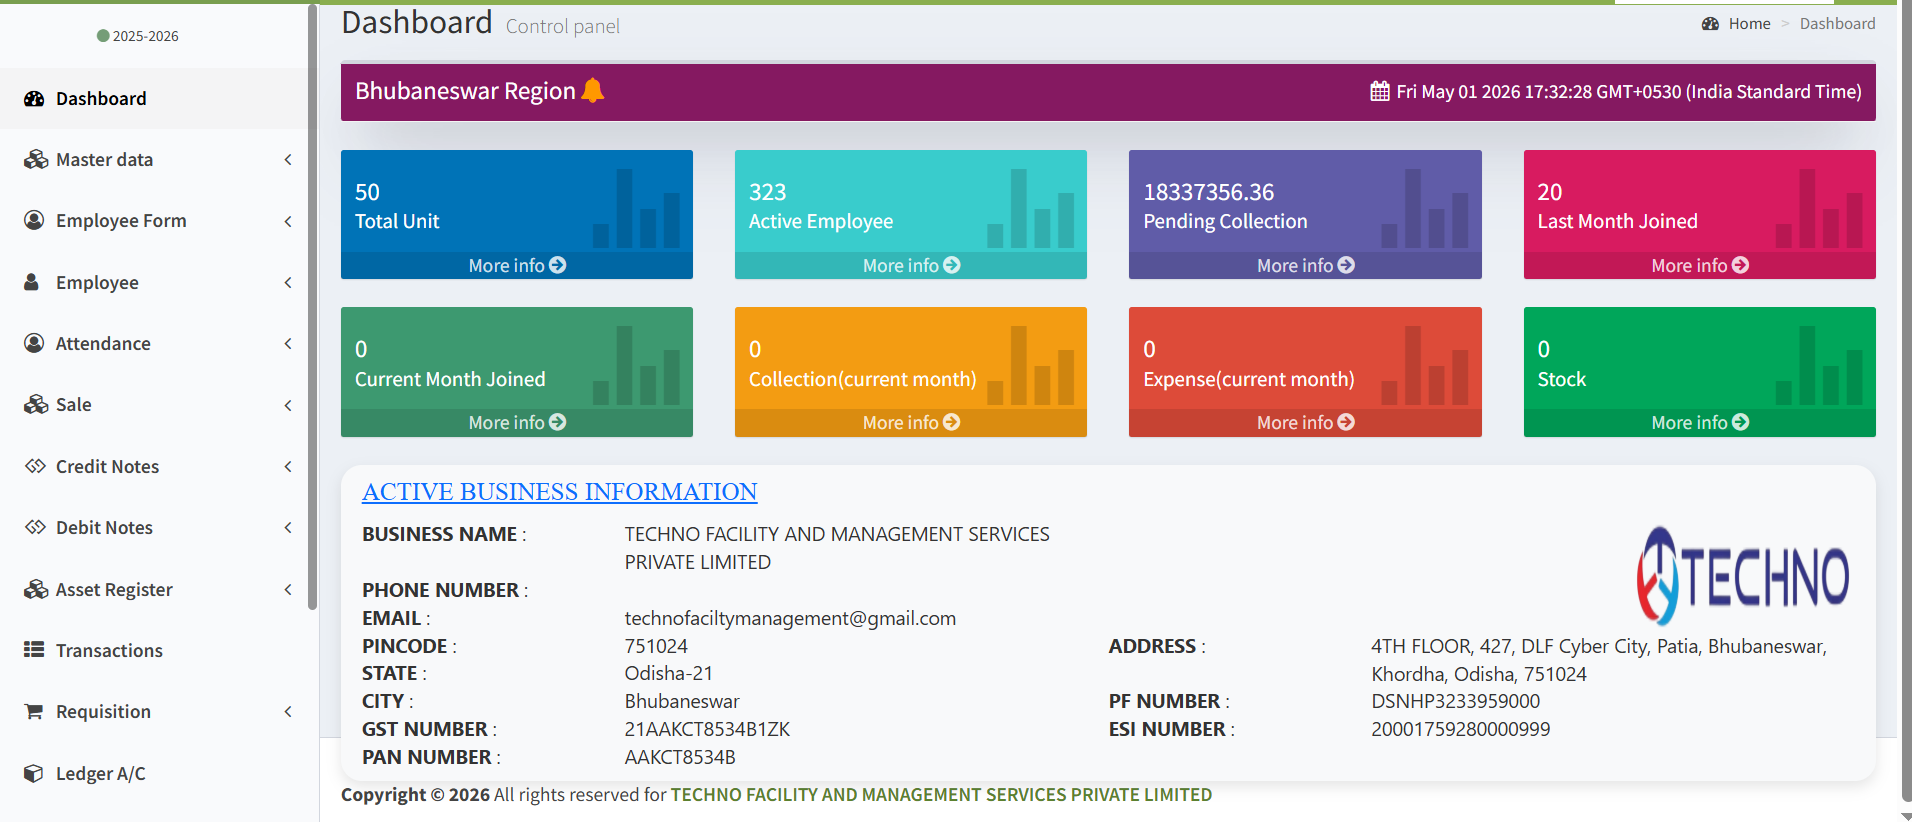The height and width of the screenshot is (822, 1912).
Task: Expand the Employee Form submenu chevron
Action: [x=288, y=221]
